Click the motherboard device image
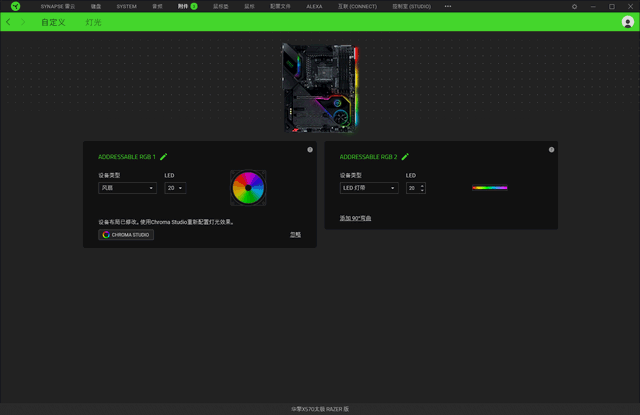 320,87
